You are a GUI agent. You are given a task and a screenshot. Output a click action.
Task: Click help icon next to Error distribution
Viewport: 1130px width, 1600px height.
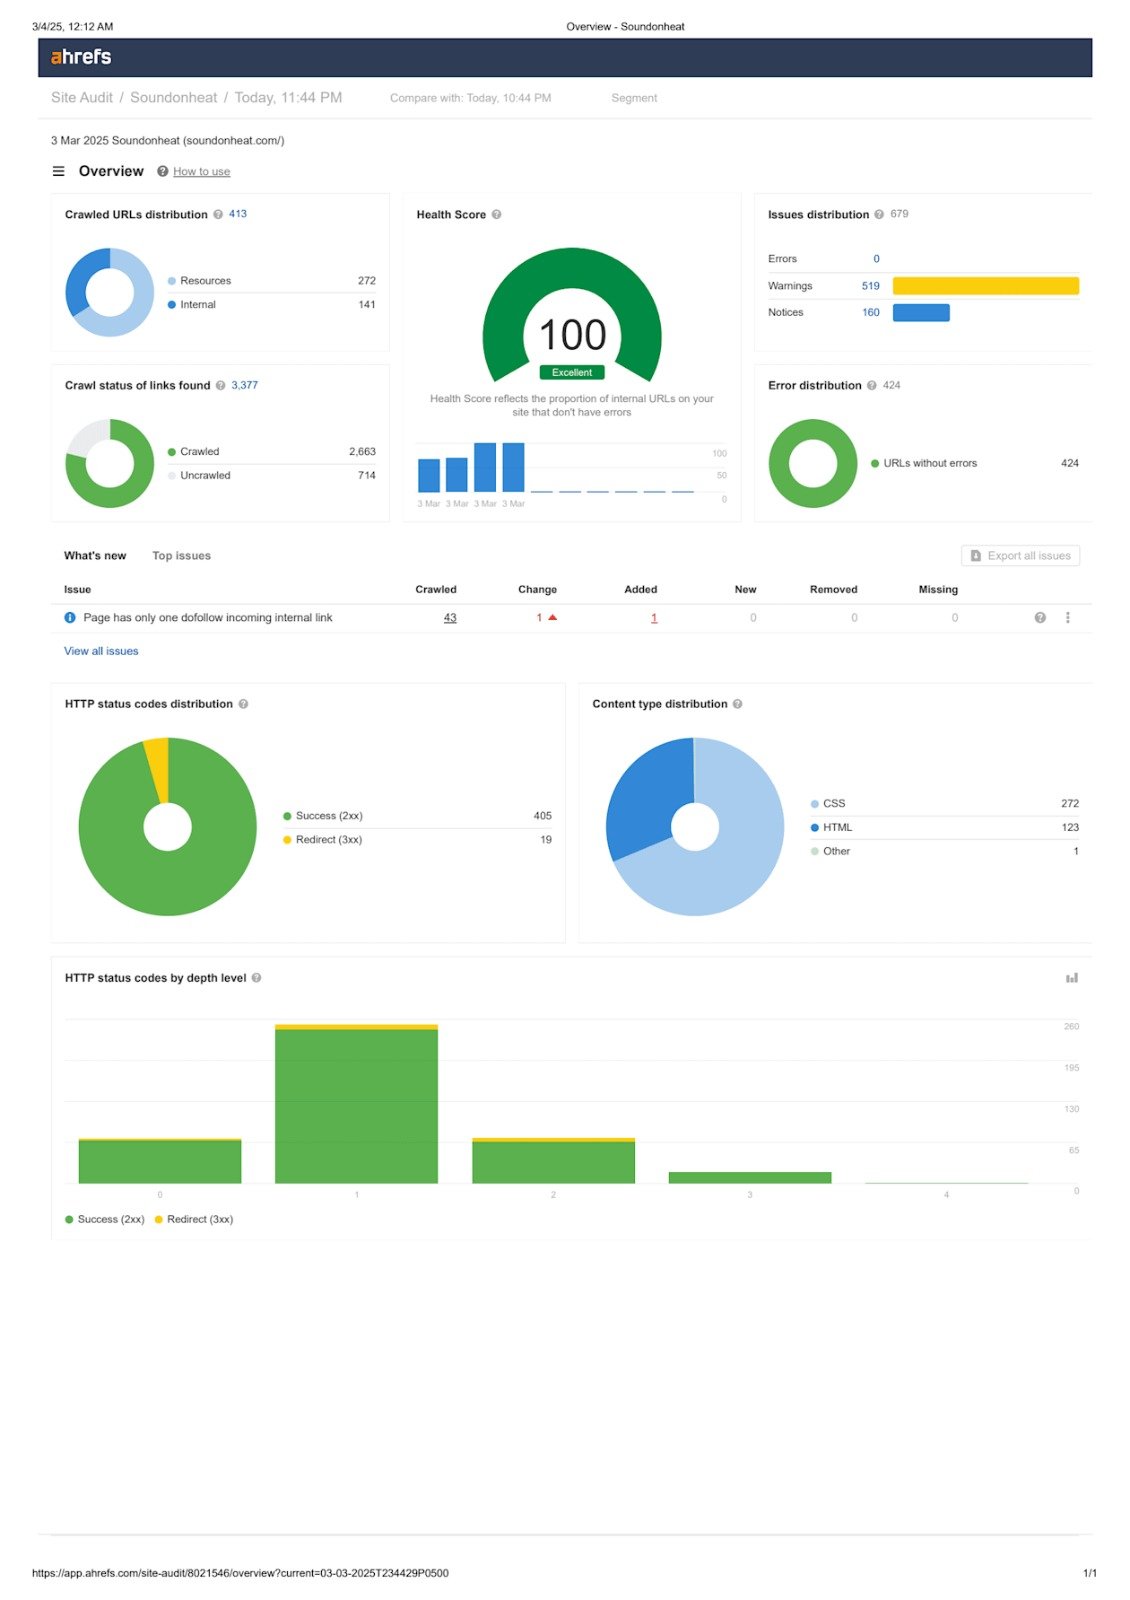[x=872, y=386]
